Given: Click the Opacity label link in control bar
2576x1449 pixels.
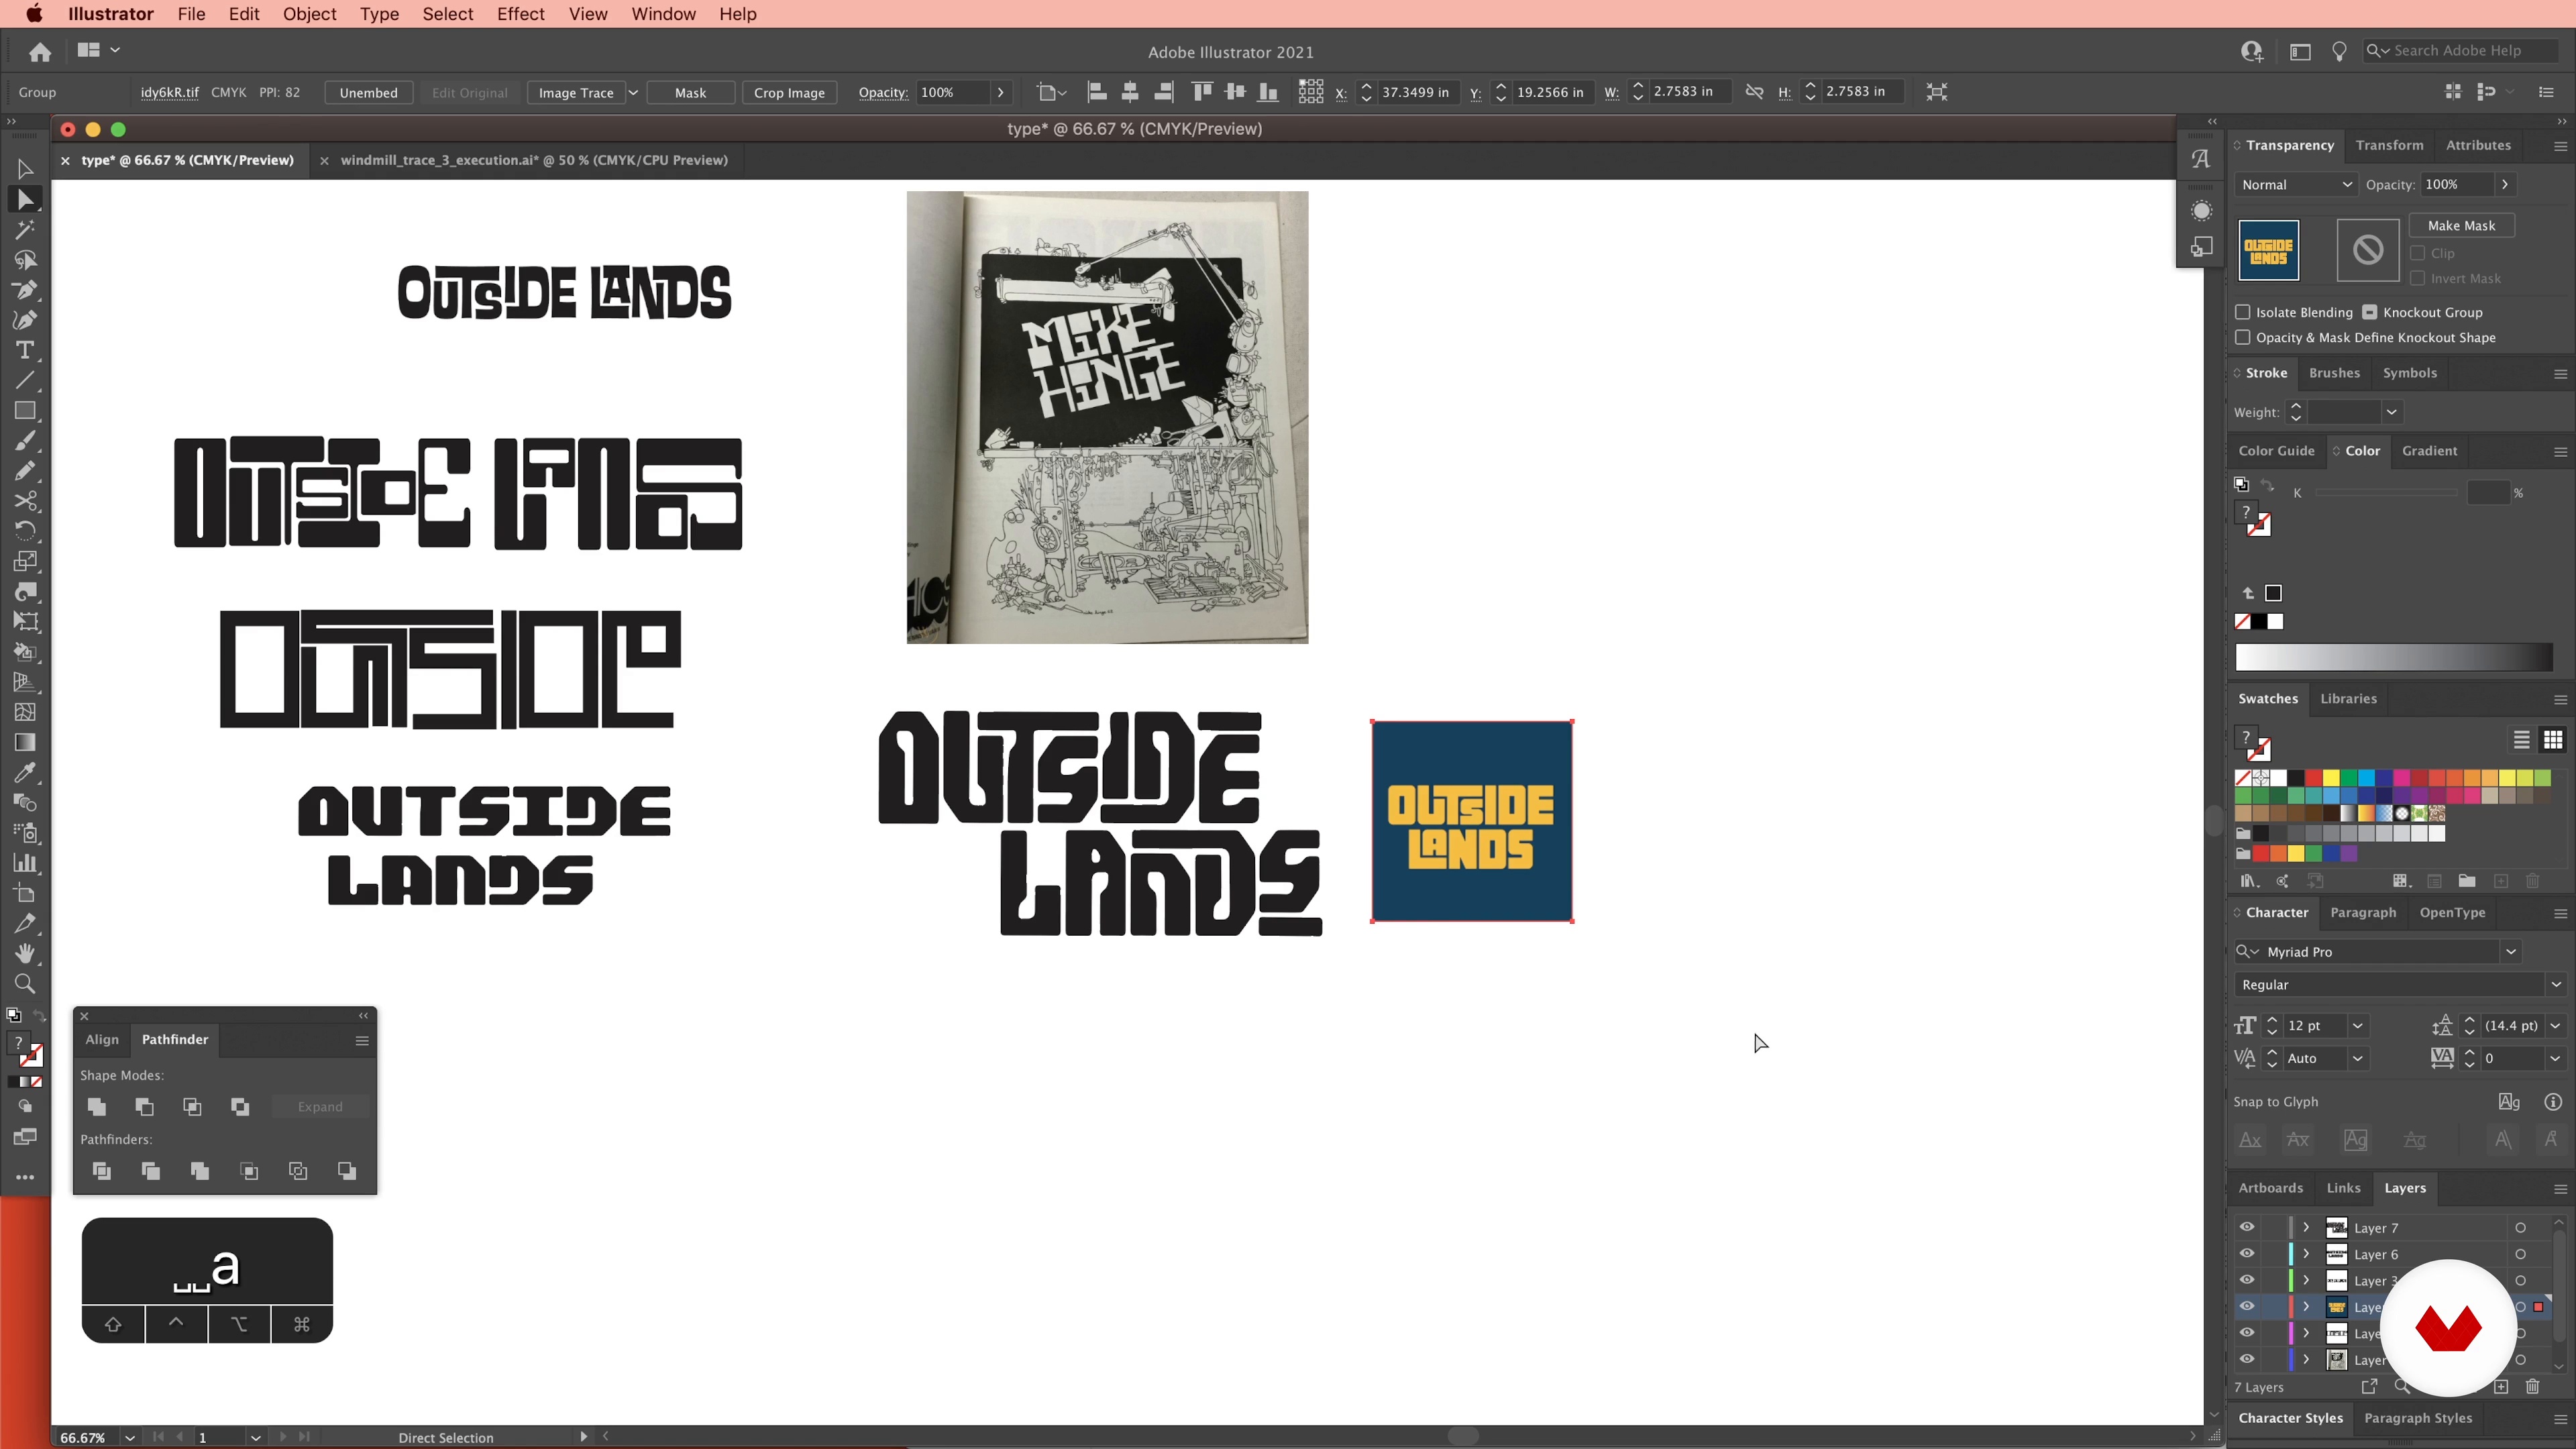Looking at the screenshot, I should pos(882,92).
